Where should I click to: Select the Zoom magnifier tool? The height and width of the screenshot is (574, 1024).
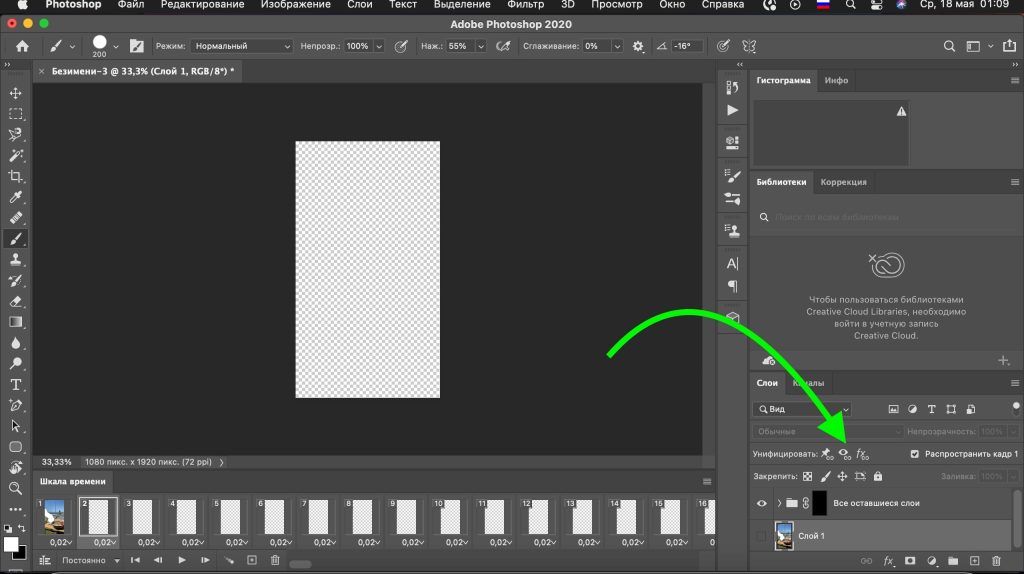click(x=16, y=489)
